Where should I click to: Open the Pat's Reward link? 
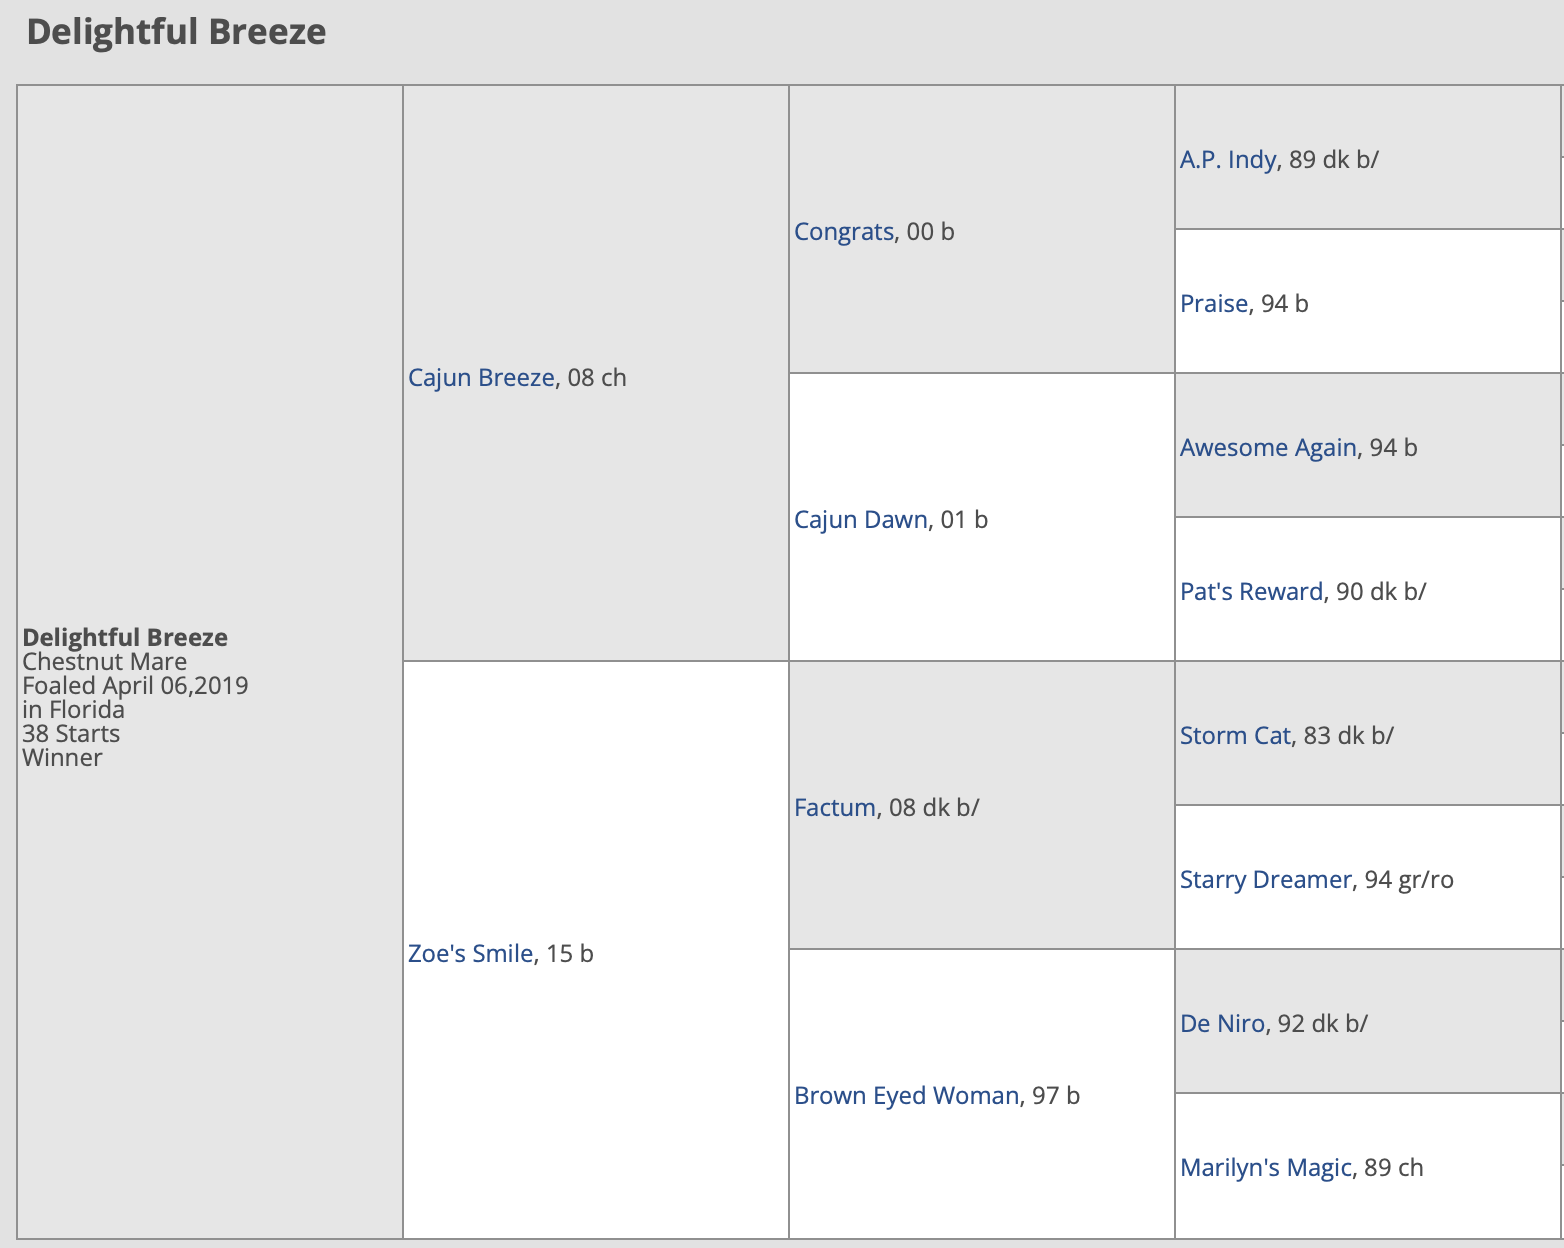(1251, 592)
